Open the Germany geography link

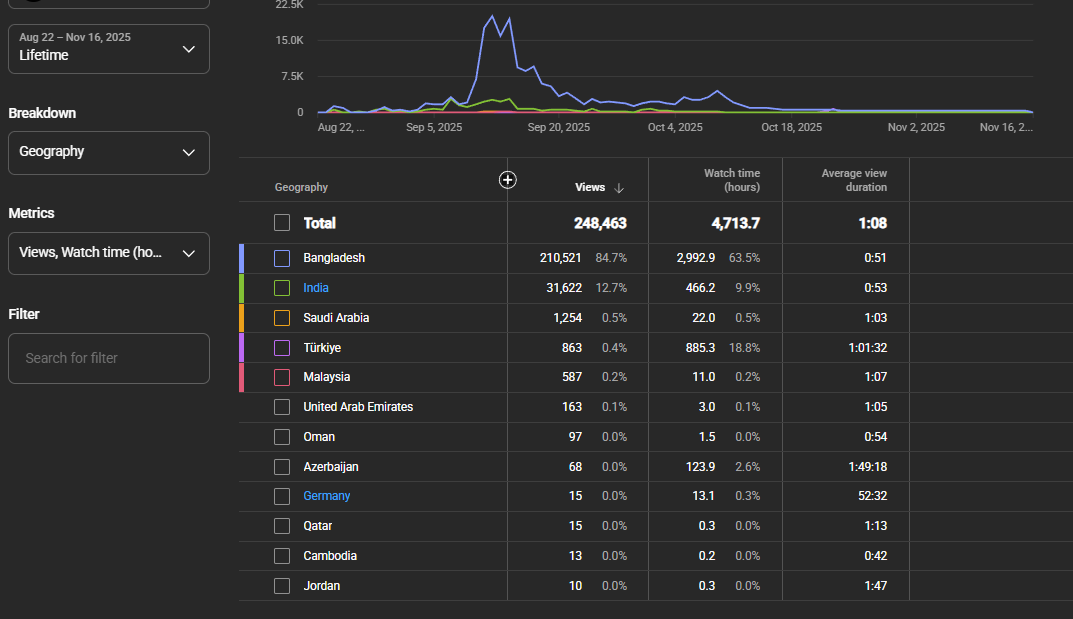pos(326,496)
